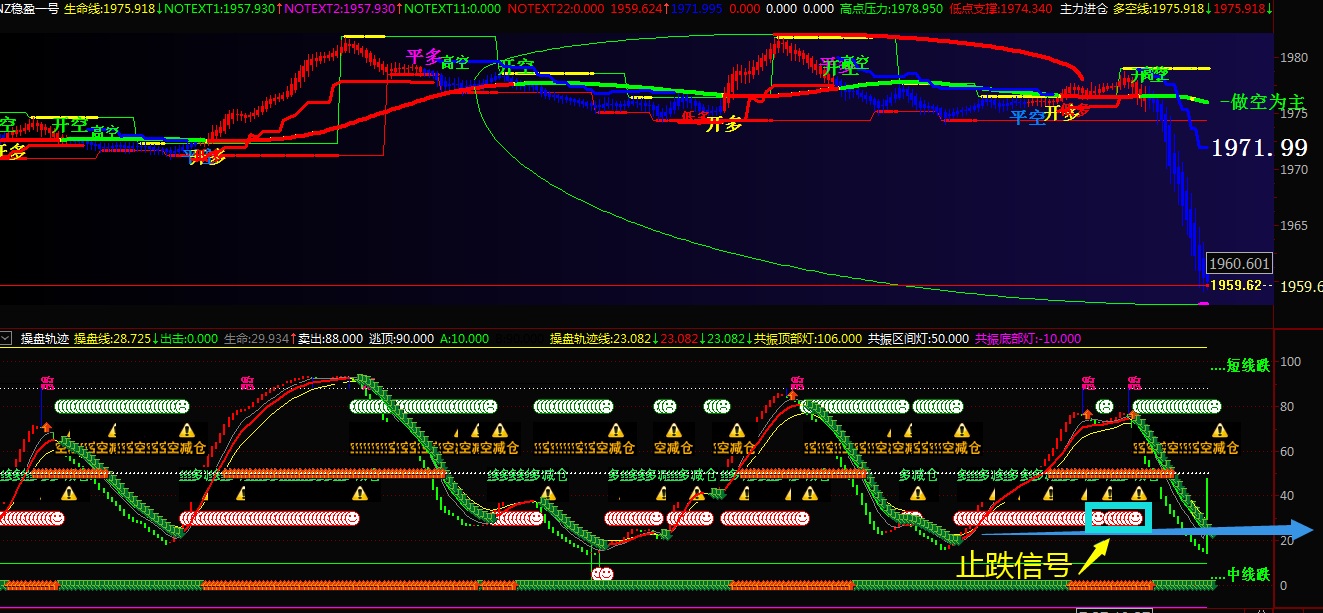Click the 低点支撑:1974.340 reading
Viewport: 1323px width, 613px height.
tap(1002, 8)
